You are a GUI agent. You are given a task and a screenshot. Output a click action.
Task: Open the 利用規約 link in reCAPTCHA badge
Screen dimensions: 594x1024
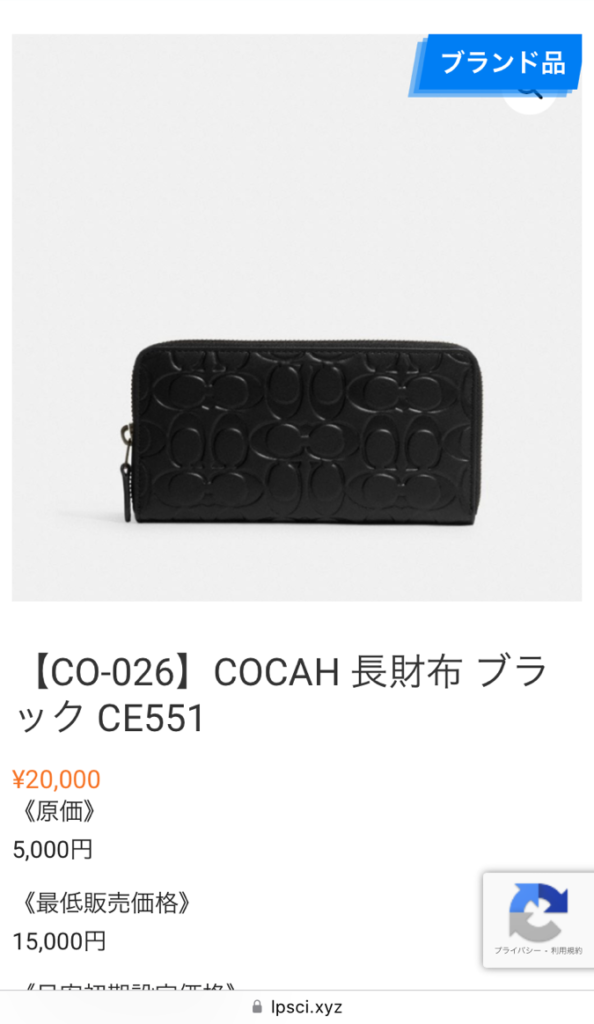pyautogui.click(x=567, y=951)
